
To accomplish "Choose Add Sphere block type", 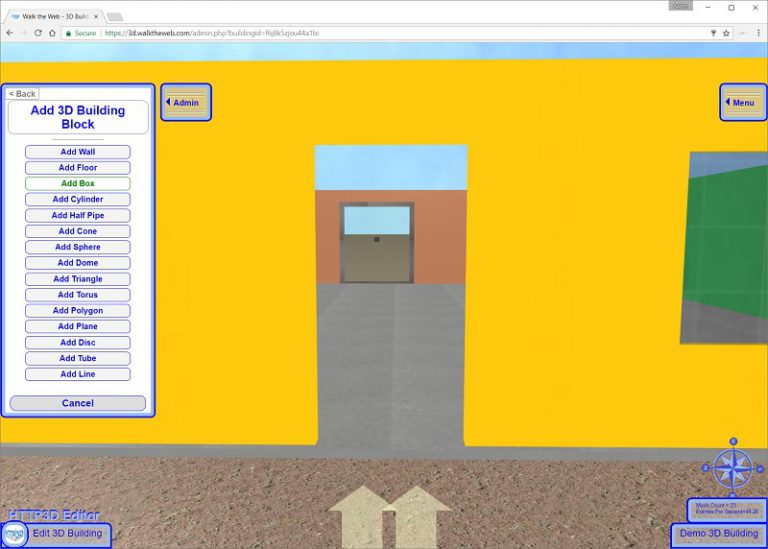I will [77, 247].
